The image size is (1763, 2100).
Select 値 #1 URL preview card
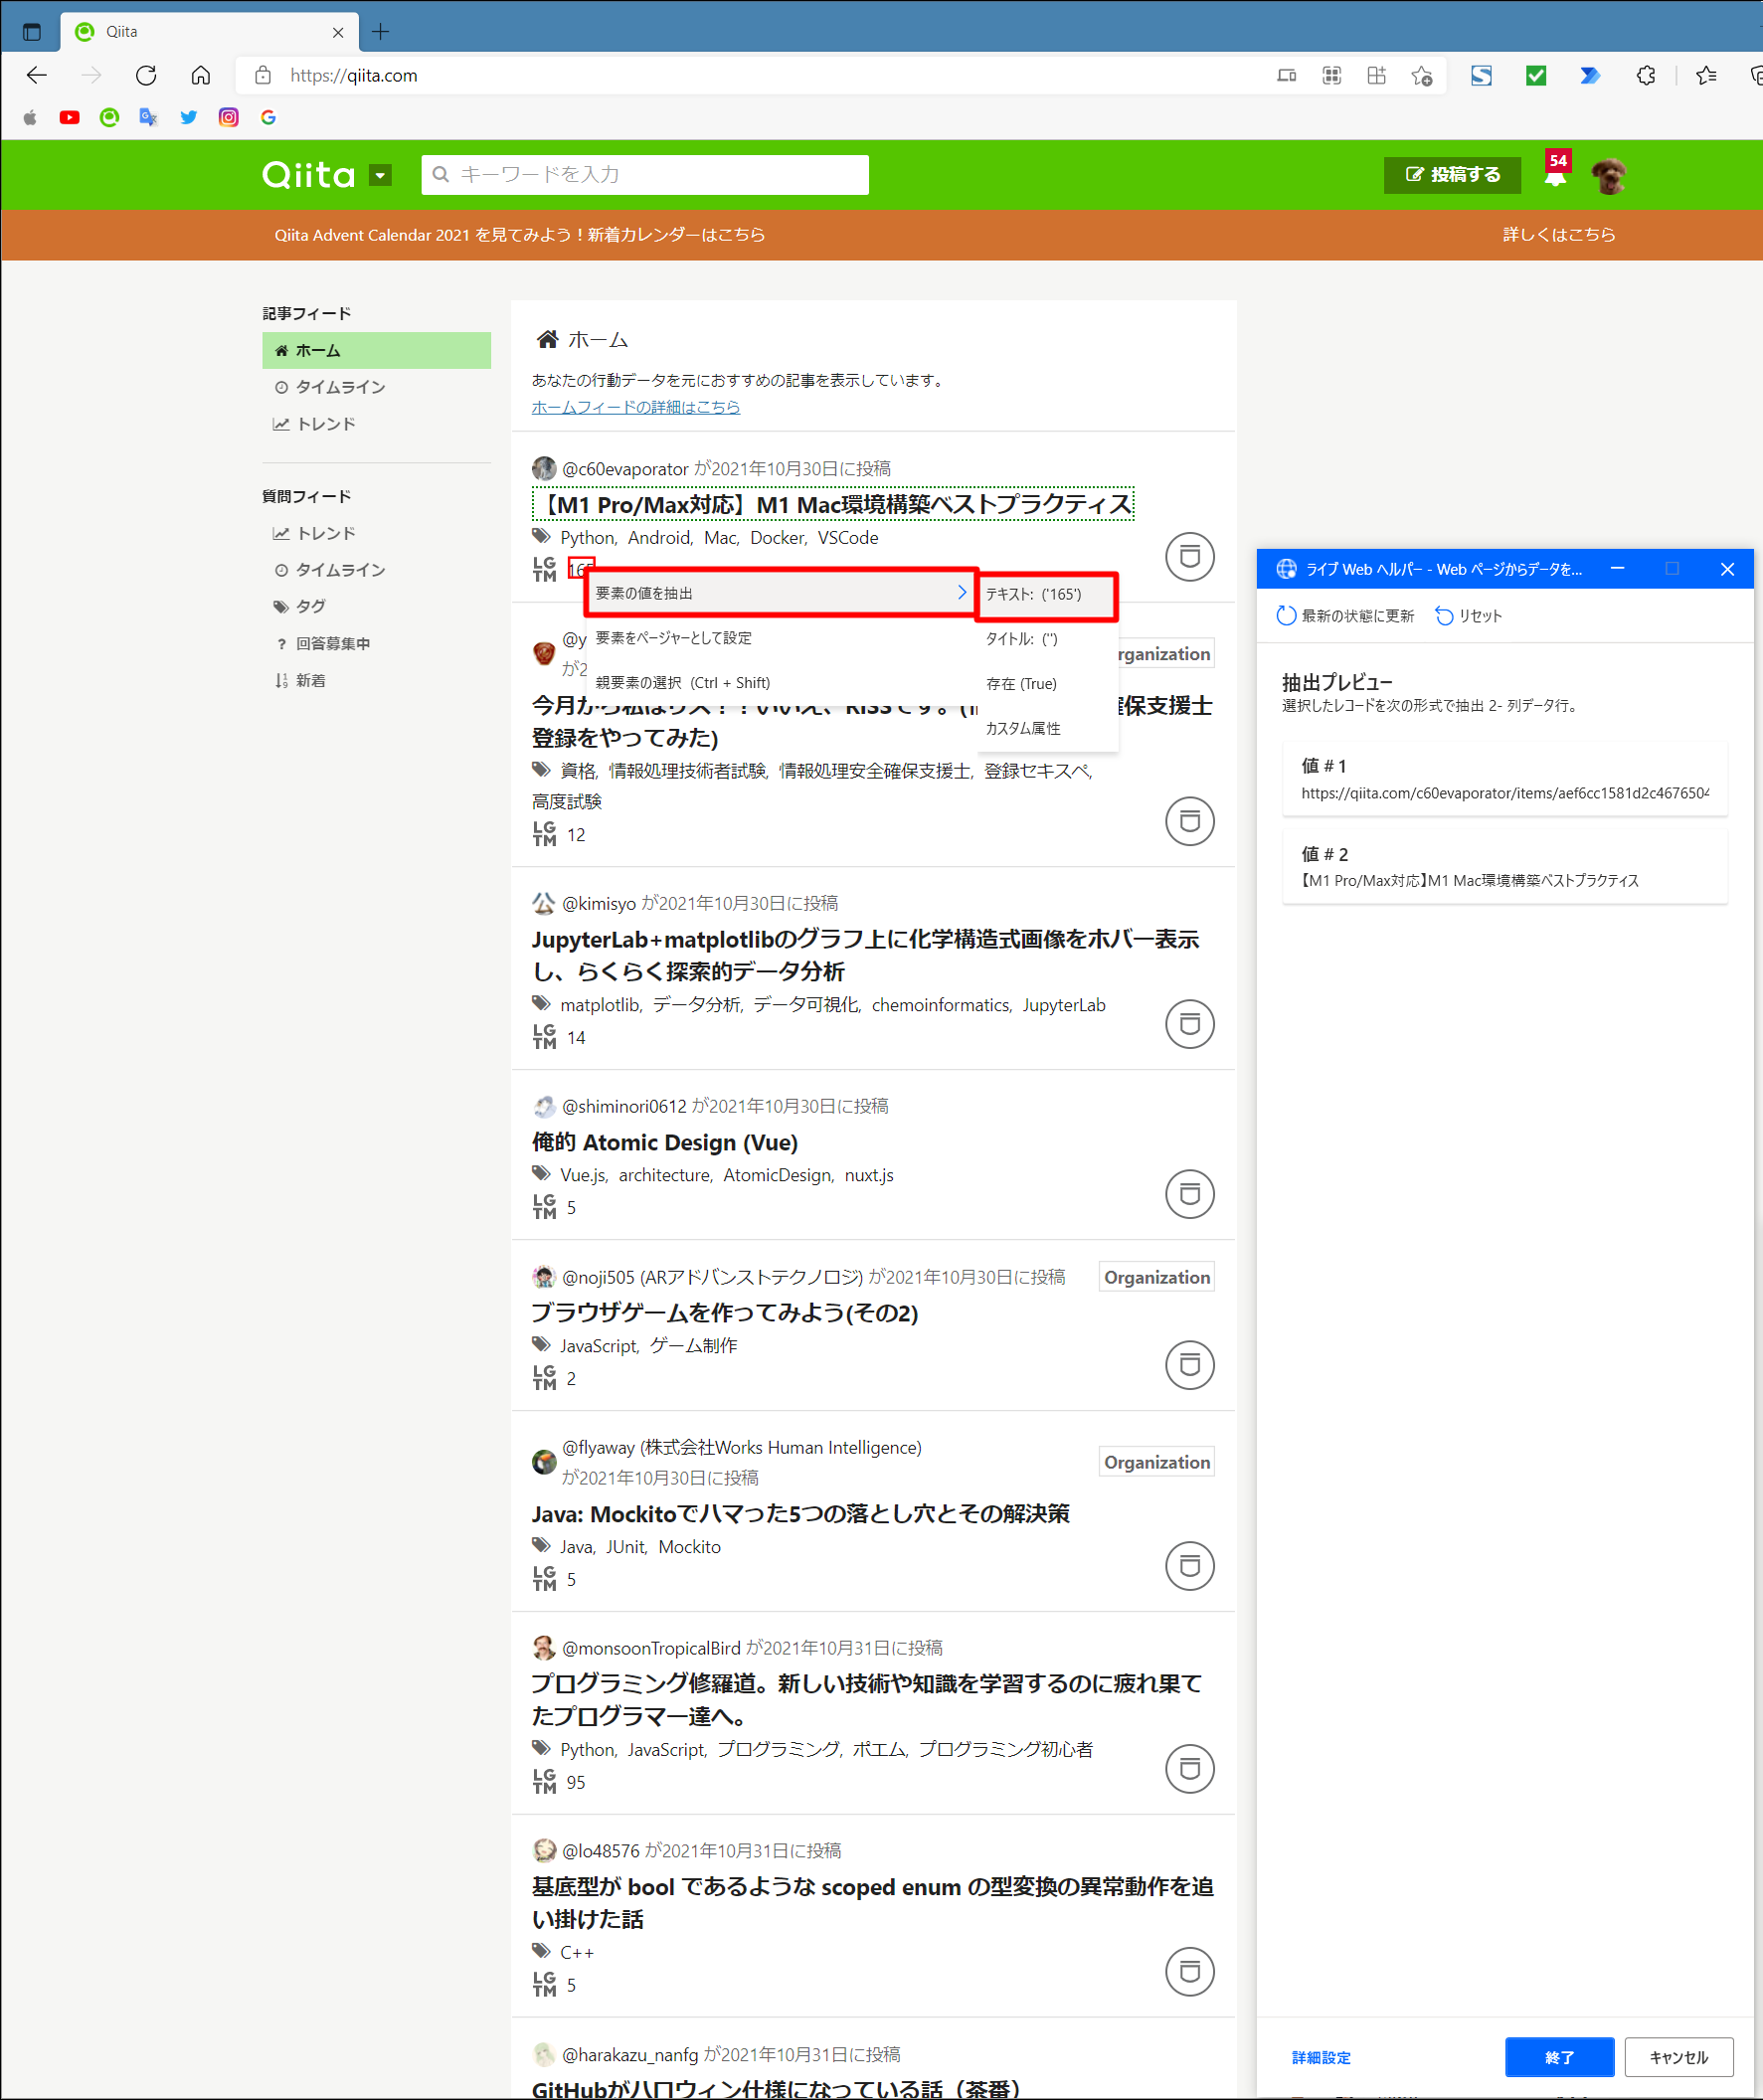1504,779
